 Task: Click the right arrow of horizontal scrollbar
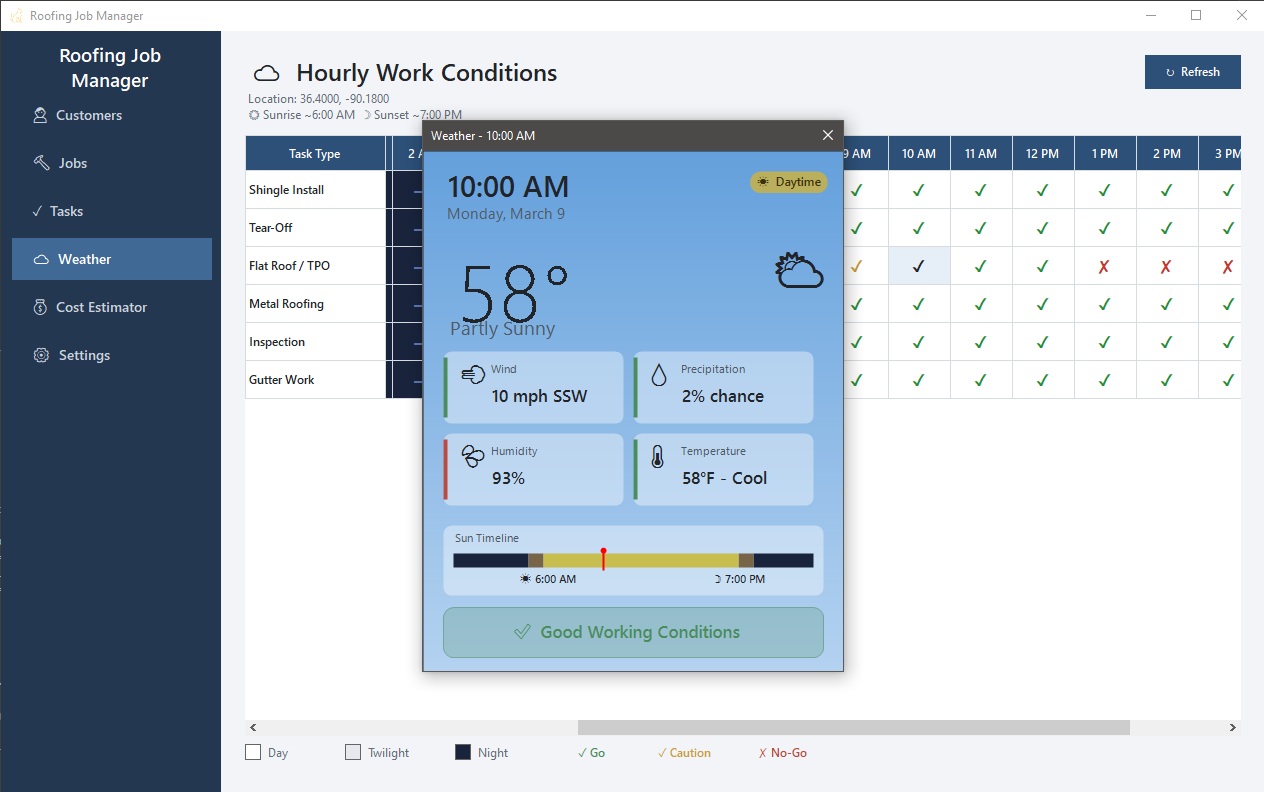point(1233,728)
